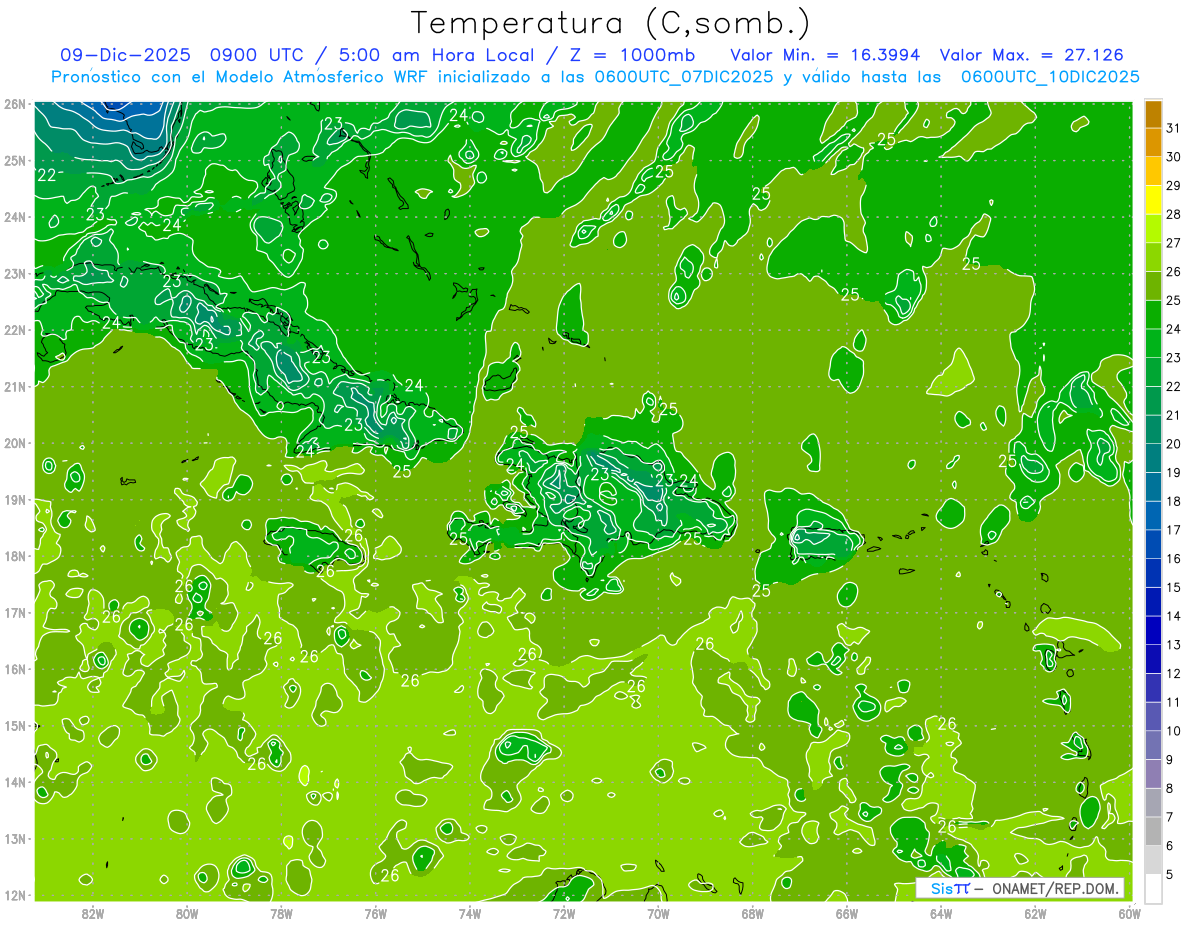Click the '82W' longitude axis label
The width and height of the screenshot is (1200, 927).
[x=93, y=913]
